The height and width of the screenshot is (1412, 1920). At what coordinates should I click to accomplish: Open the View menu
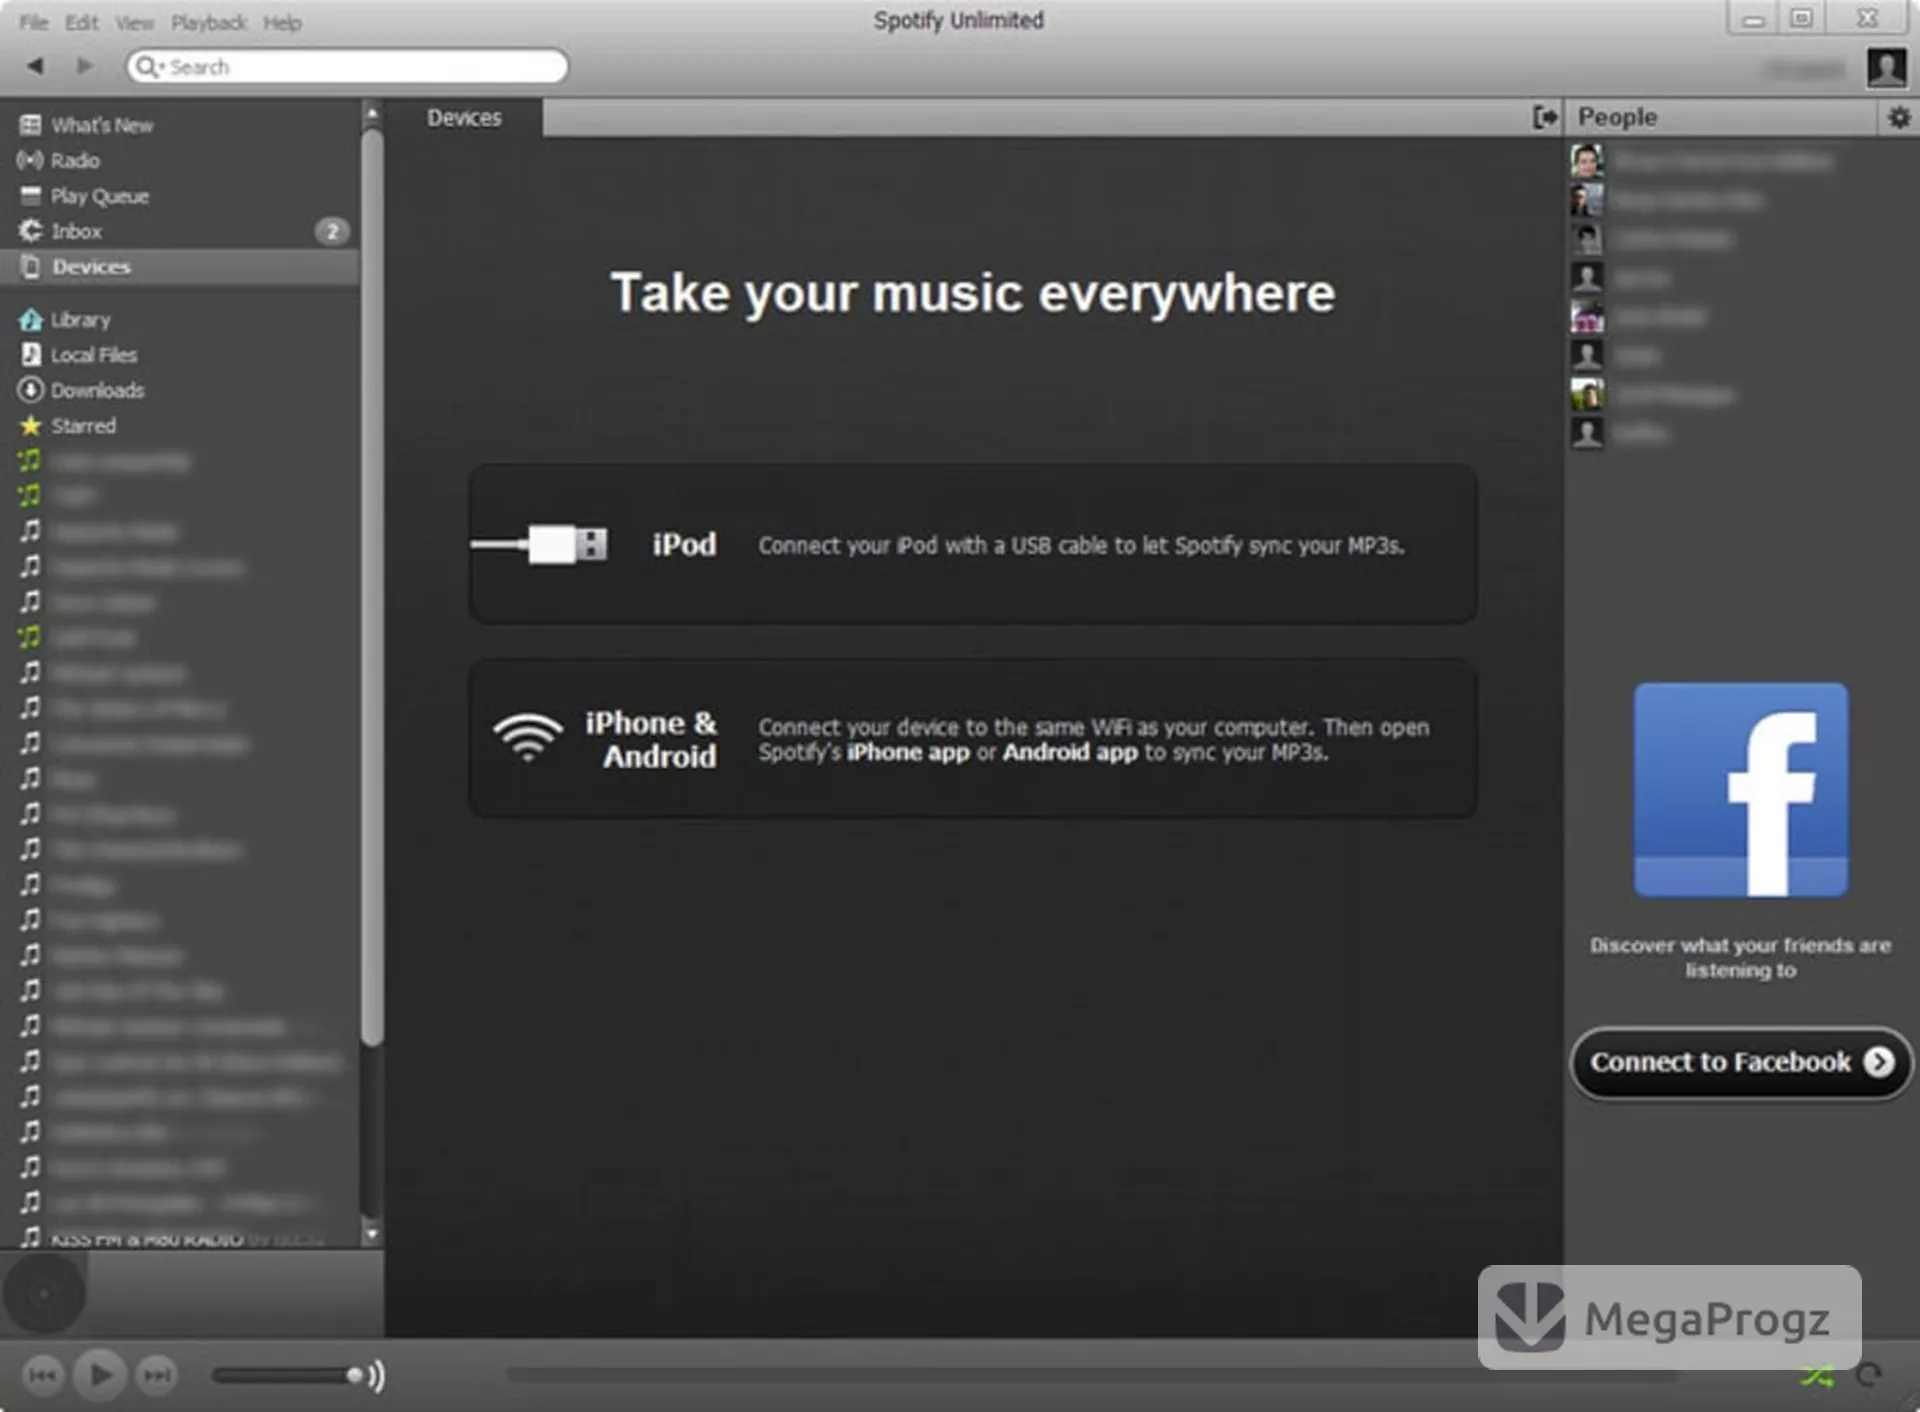(x=134, y=22)
